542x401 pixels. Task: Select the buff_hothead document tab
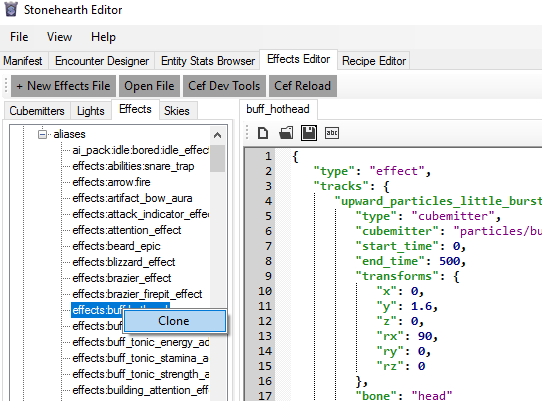278,109
